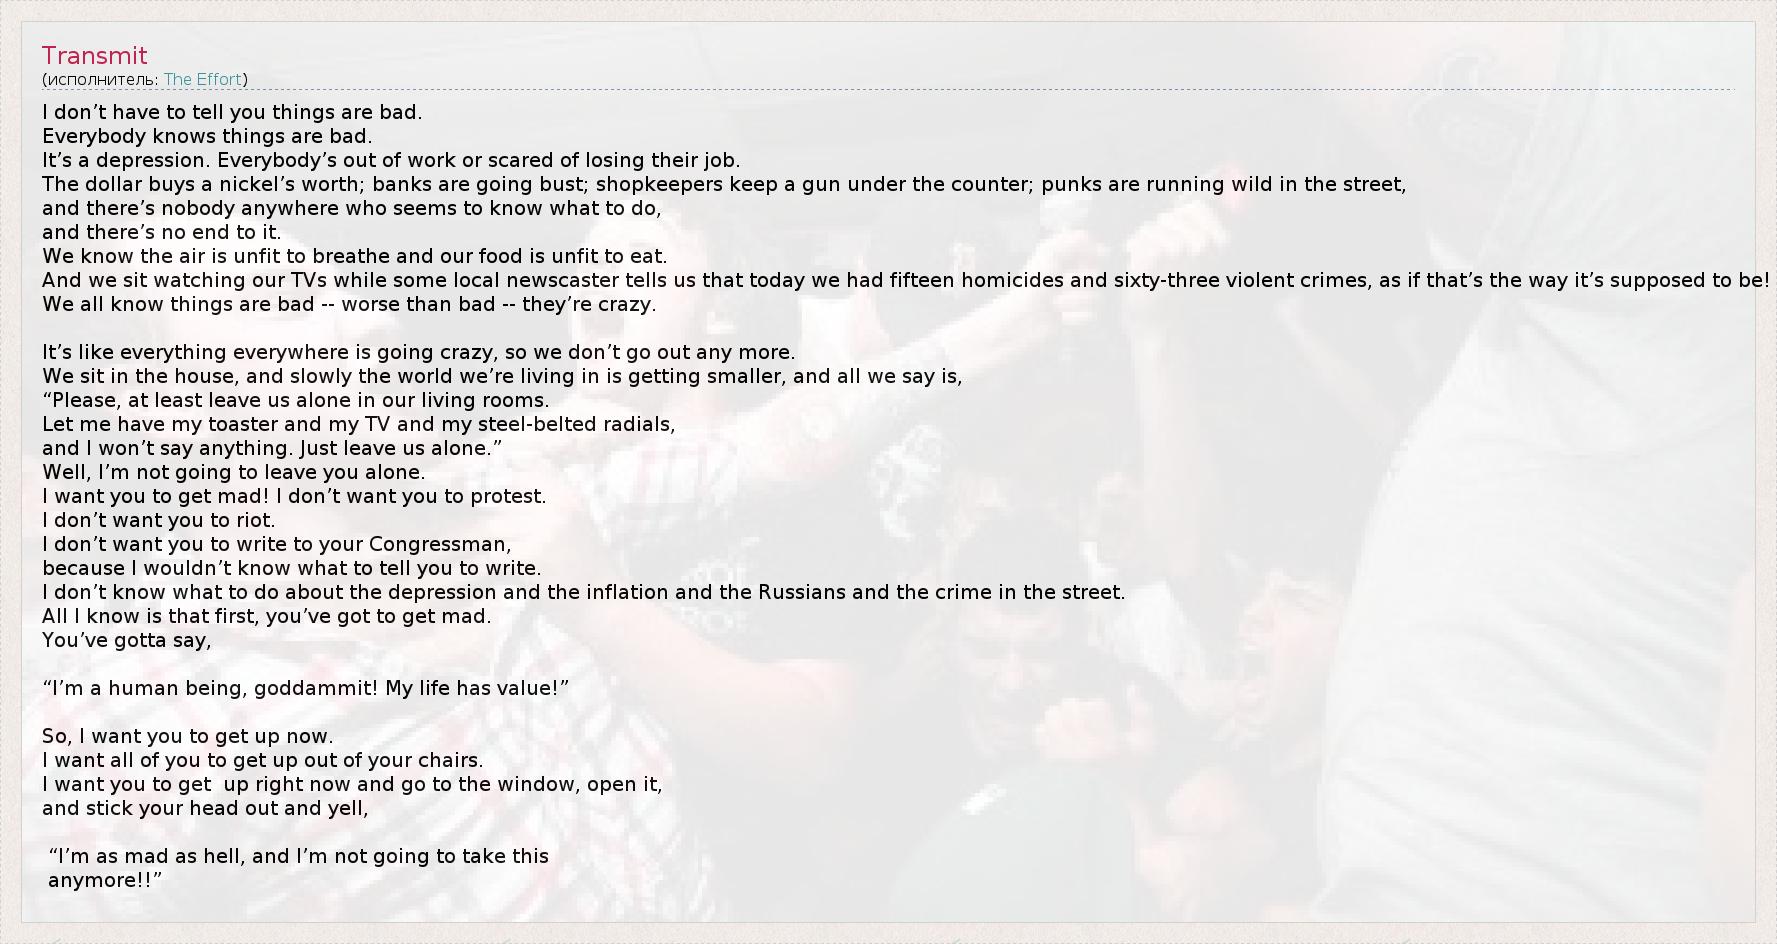The height and width of the screenshot is (944, 1777).
Task: Click line 'Everybody knows things are bad.'
Action: pos(207,136)
